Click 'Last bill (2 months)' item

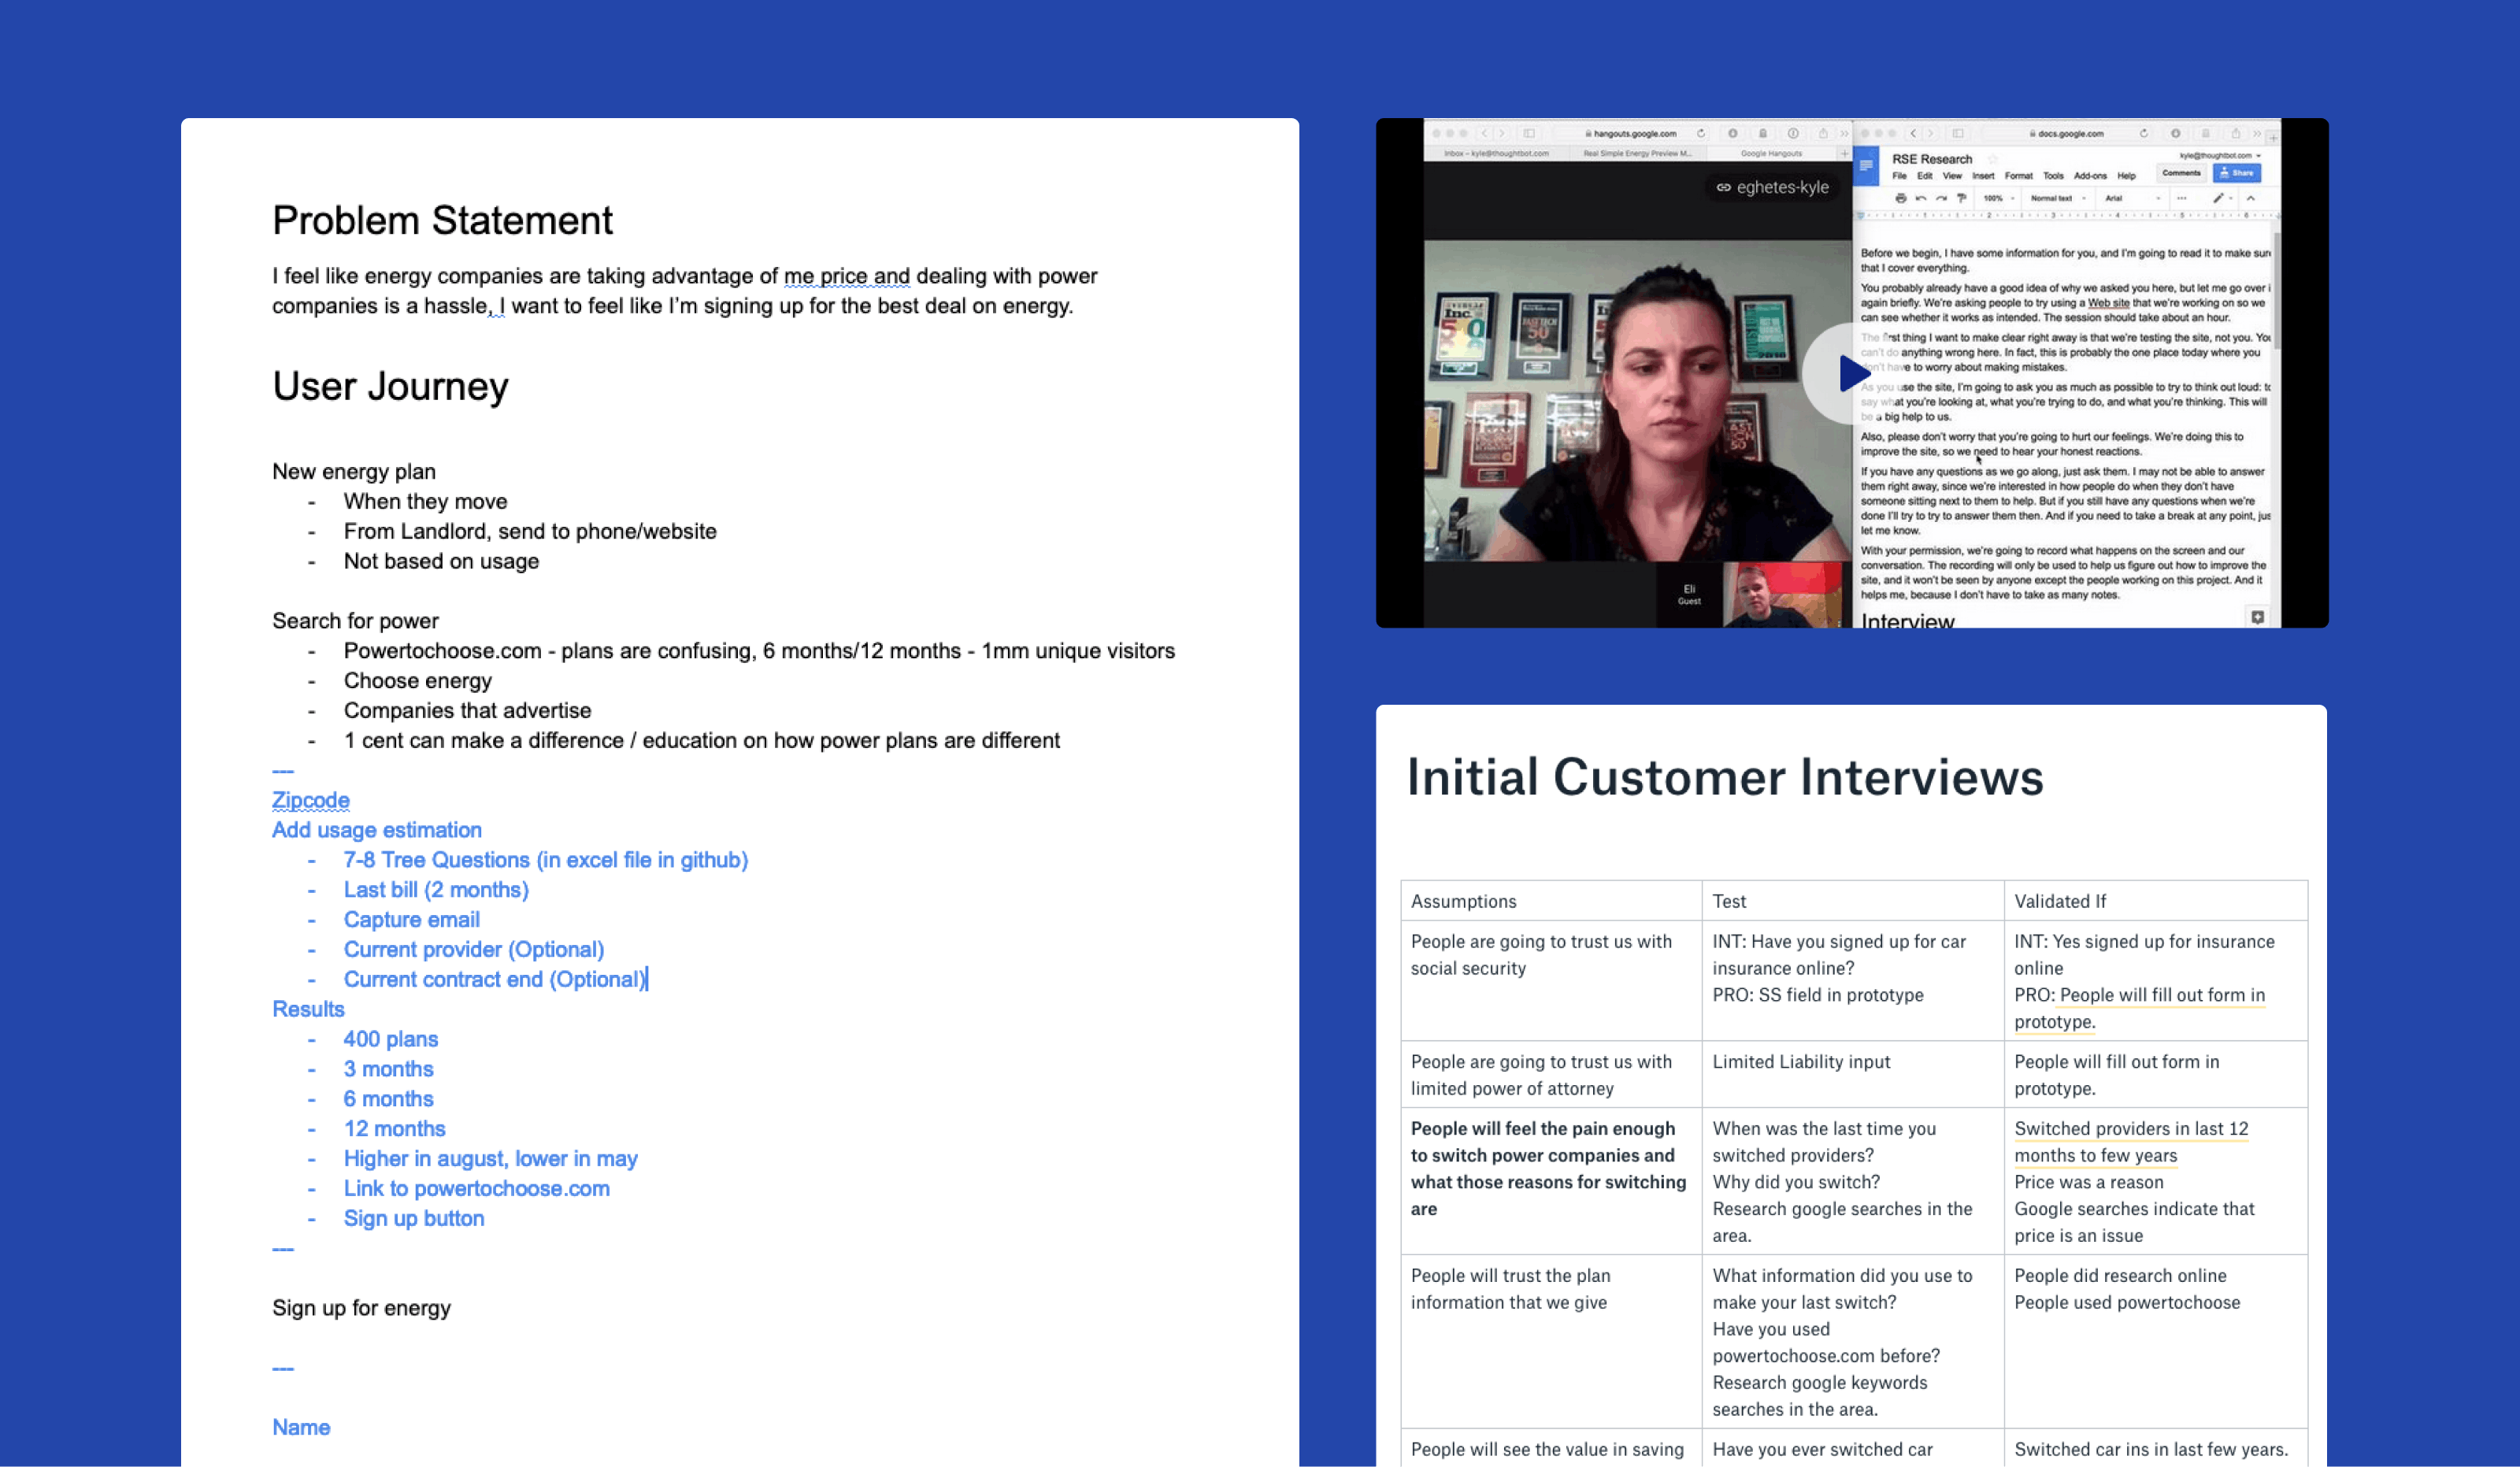pos(436,890)
